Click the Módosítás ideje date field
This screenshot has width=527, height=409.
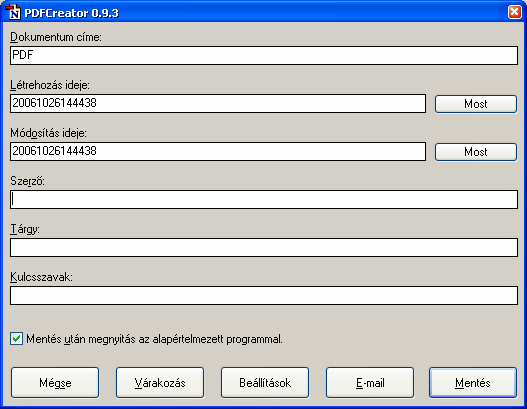218,152
